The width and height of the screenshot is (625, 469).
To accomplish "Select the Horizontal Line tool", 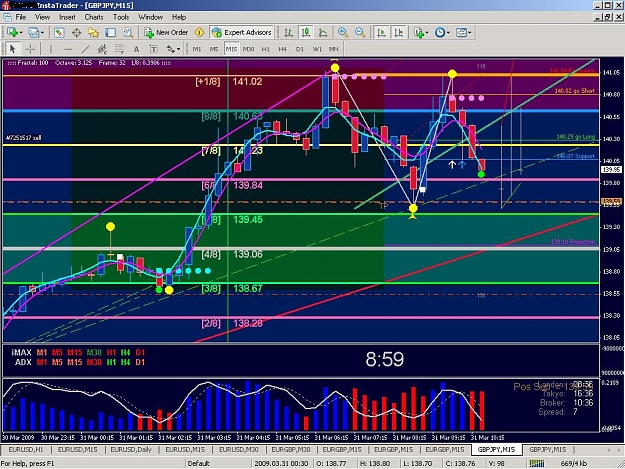I will 68,49.
